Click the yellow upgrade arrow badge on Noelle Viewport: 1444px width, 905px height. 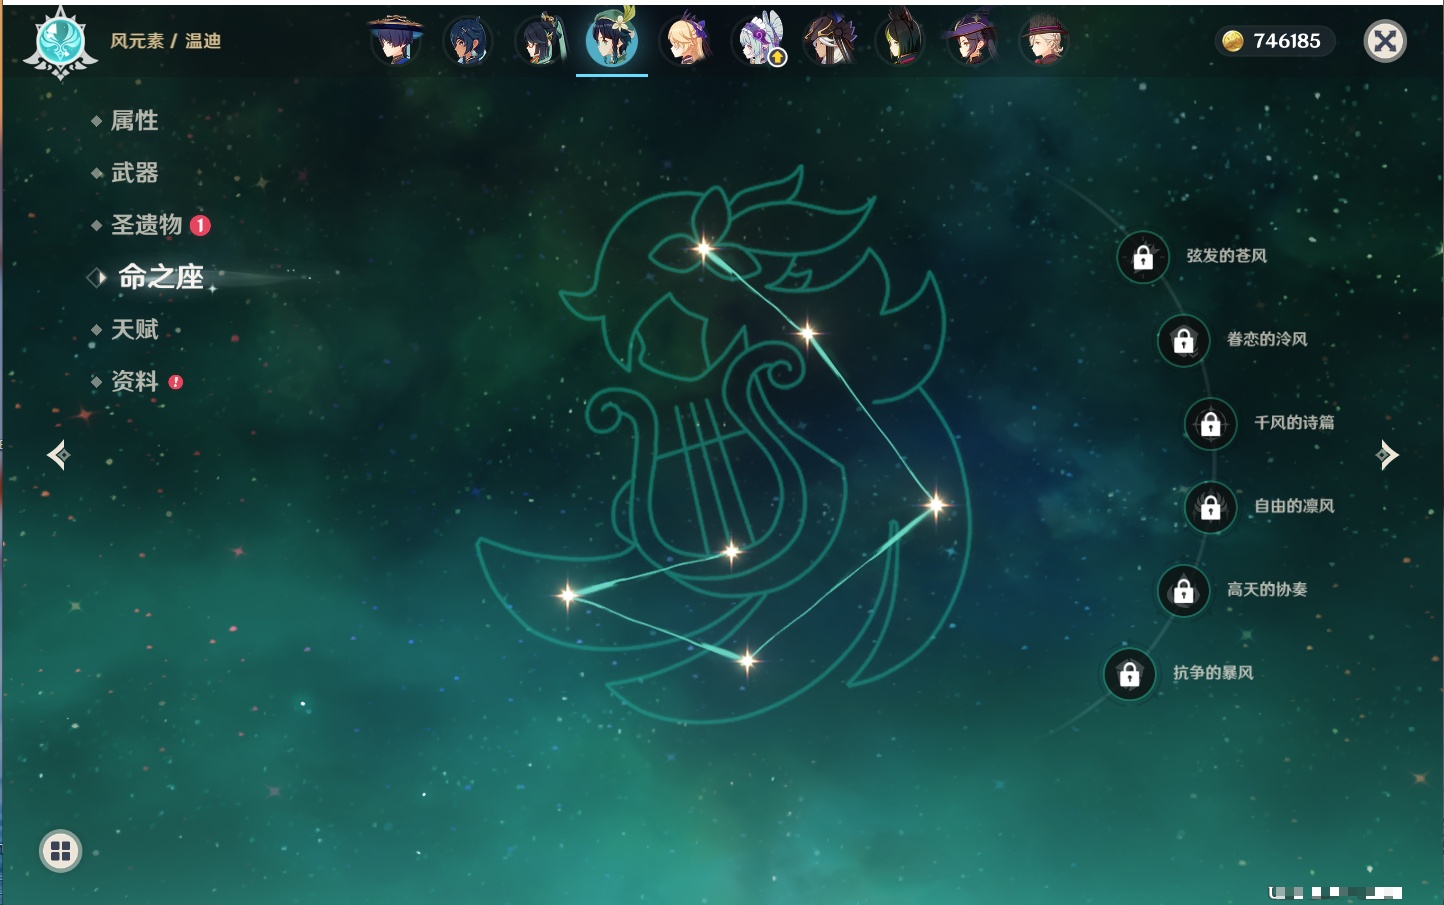(778, 58)
